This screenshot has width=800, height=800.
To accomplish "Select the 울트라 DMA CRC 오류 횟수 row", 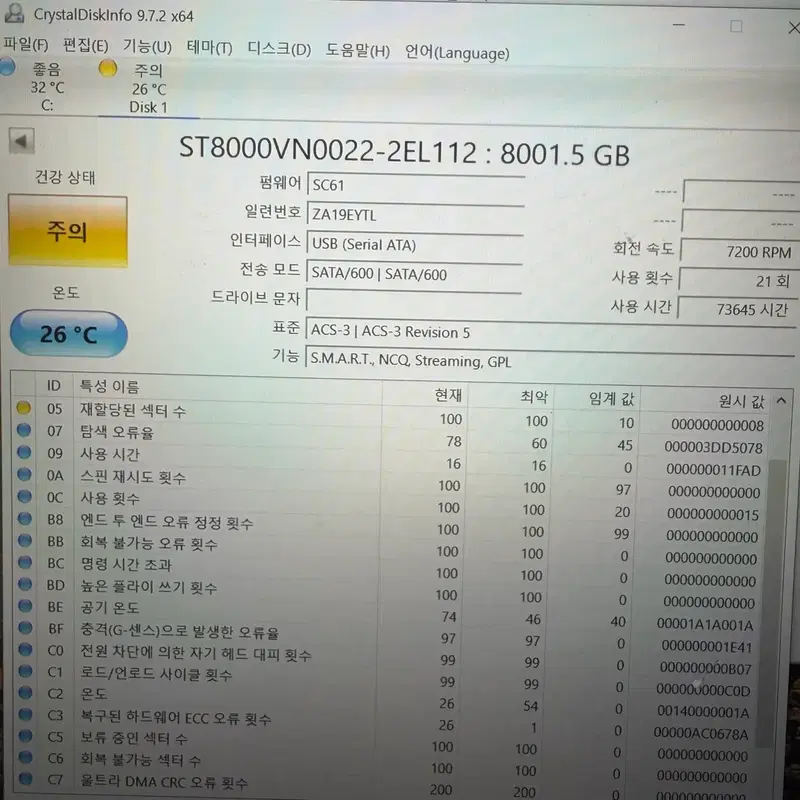I will [x=164, y=782].
